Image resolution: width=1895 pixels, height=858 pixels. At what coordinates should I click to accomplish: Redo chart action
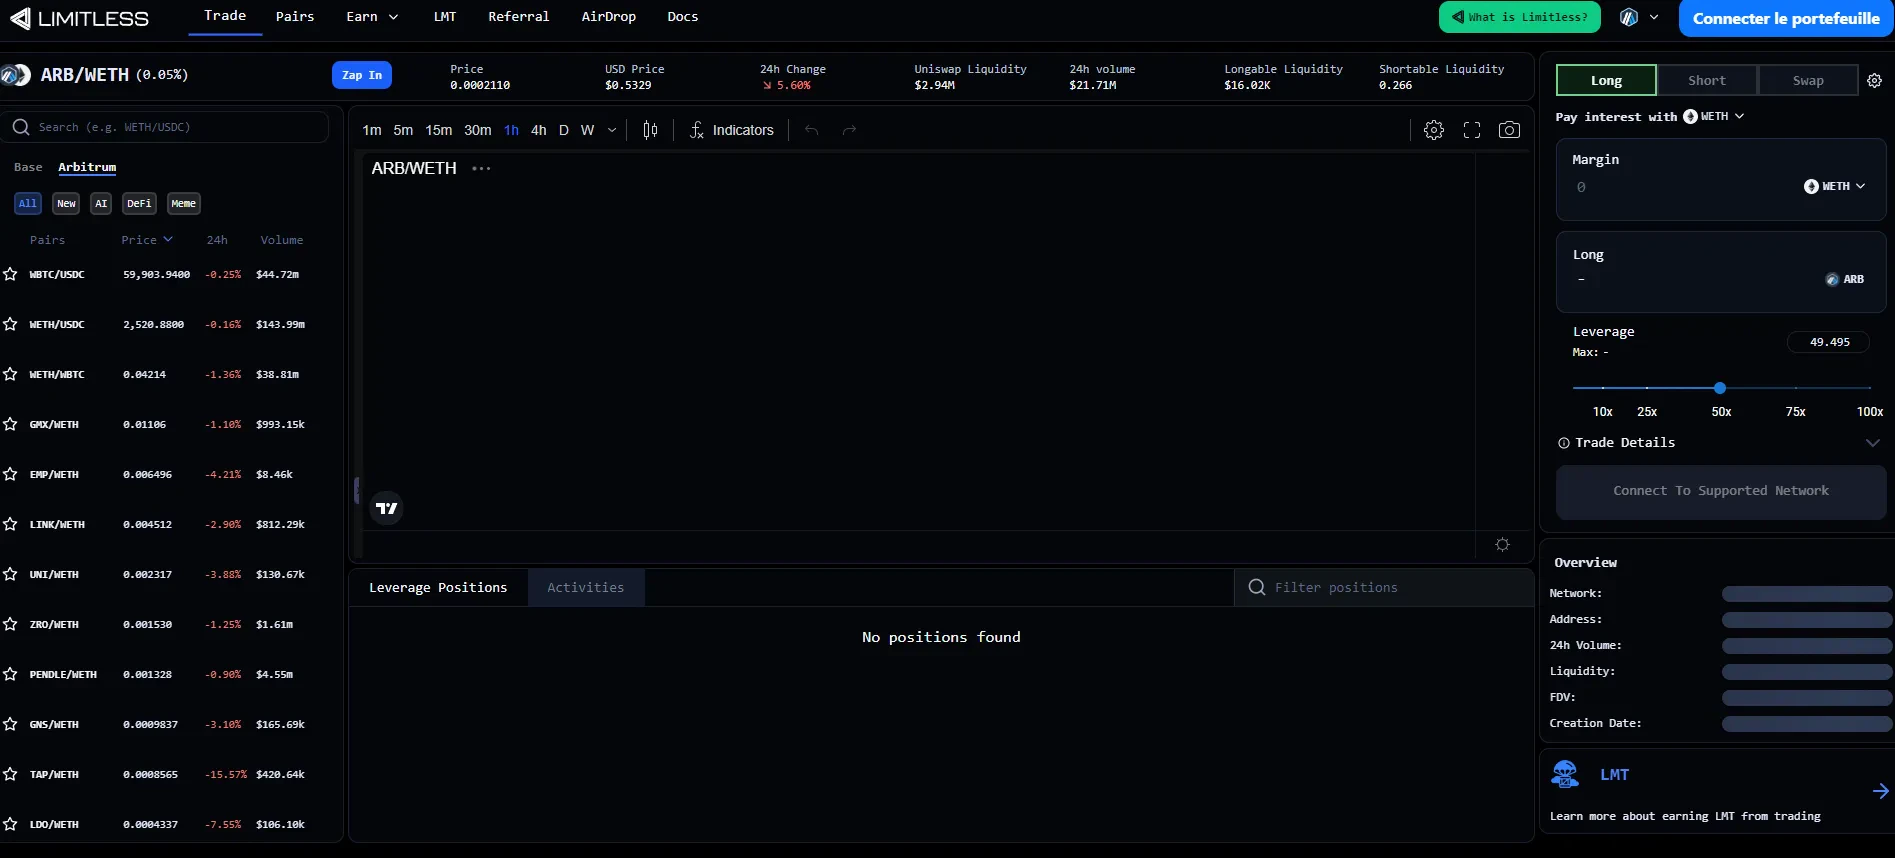(x=849, y=130)
